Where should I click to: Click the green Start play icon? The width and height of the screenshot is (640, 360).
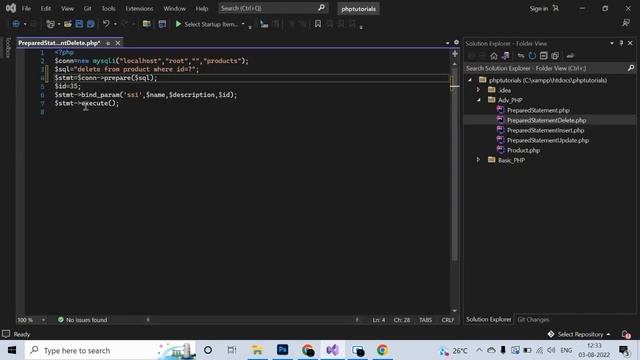click(178, 24)
